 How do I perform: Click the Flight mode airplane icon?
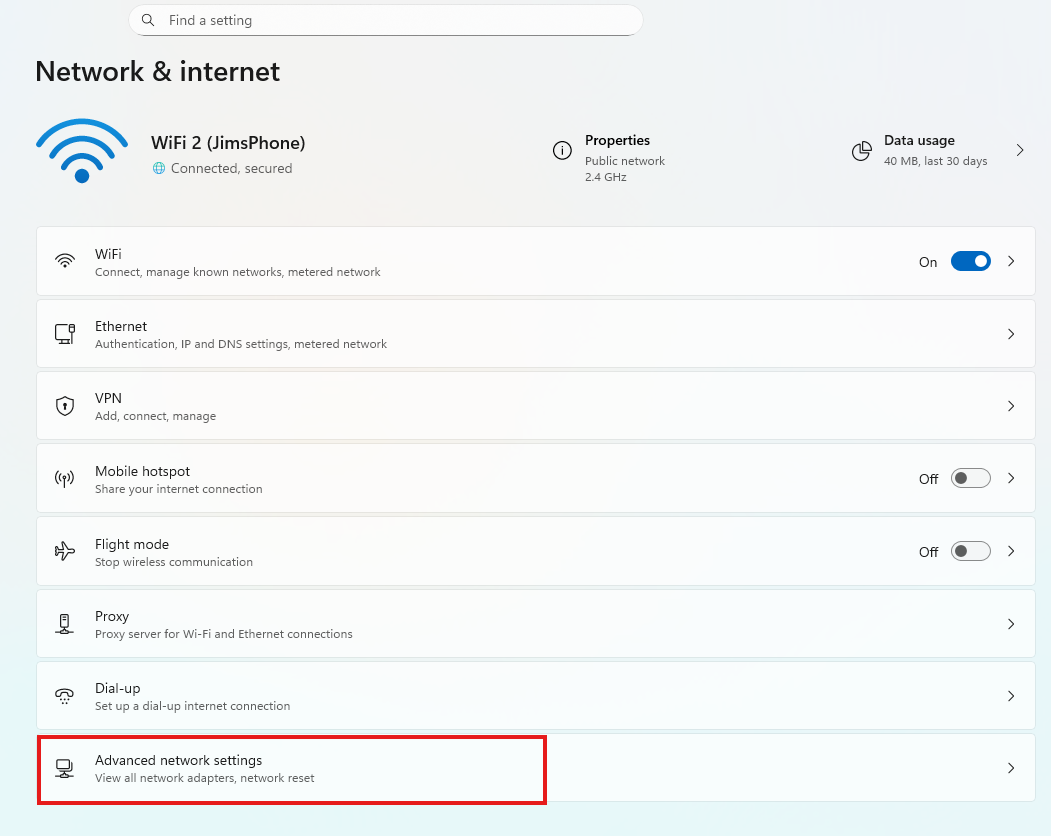pos(65,551)
